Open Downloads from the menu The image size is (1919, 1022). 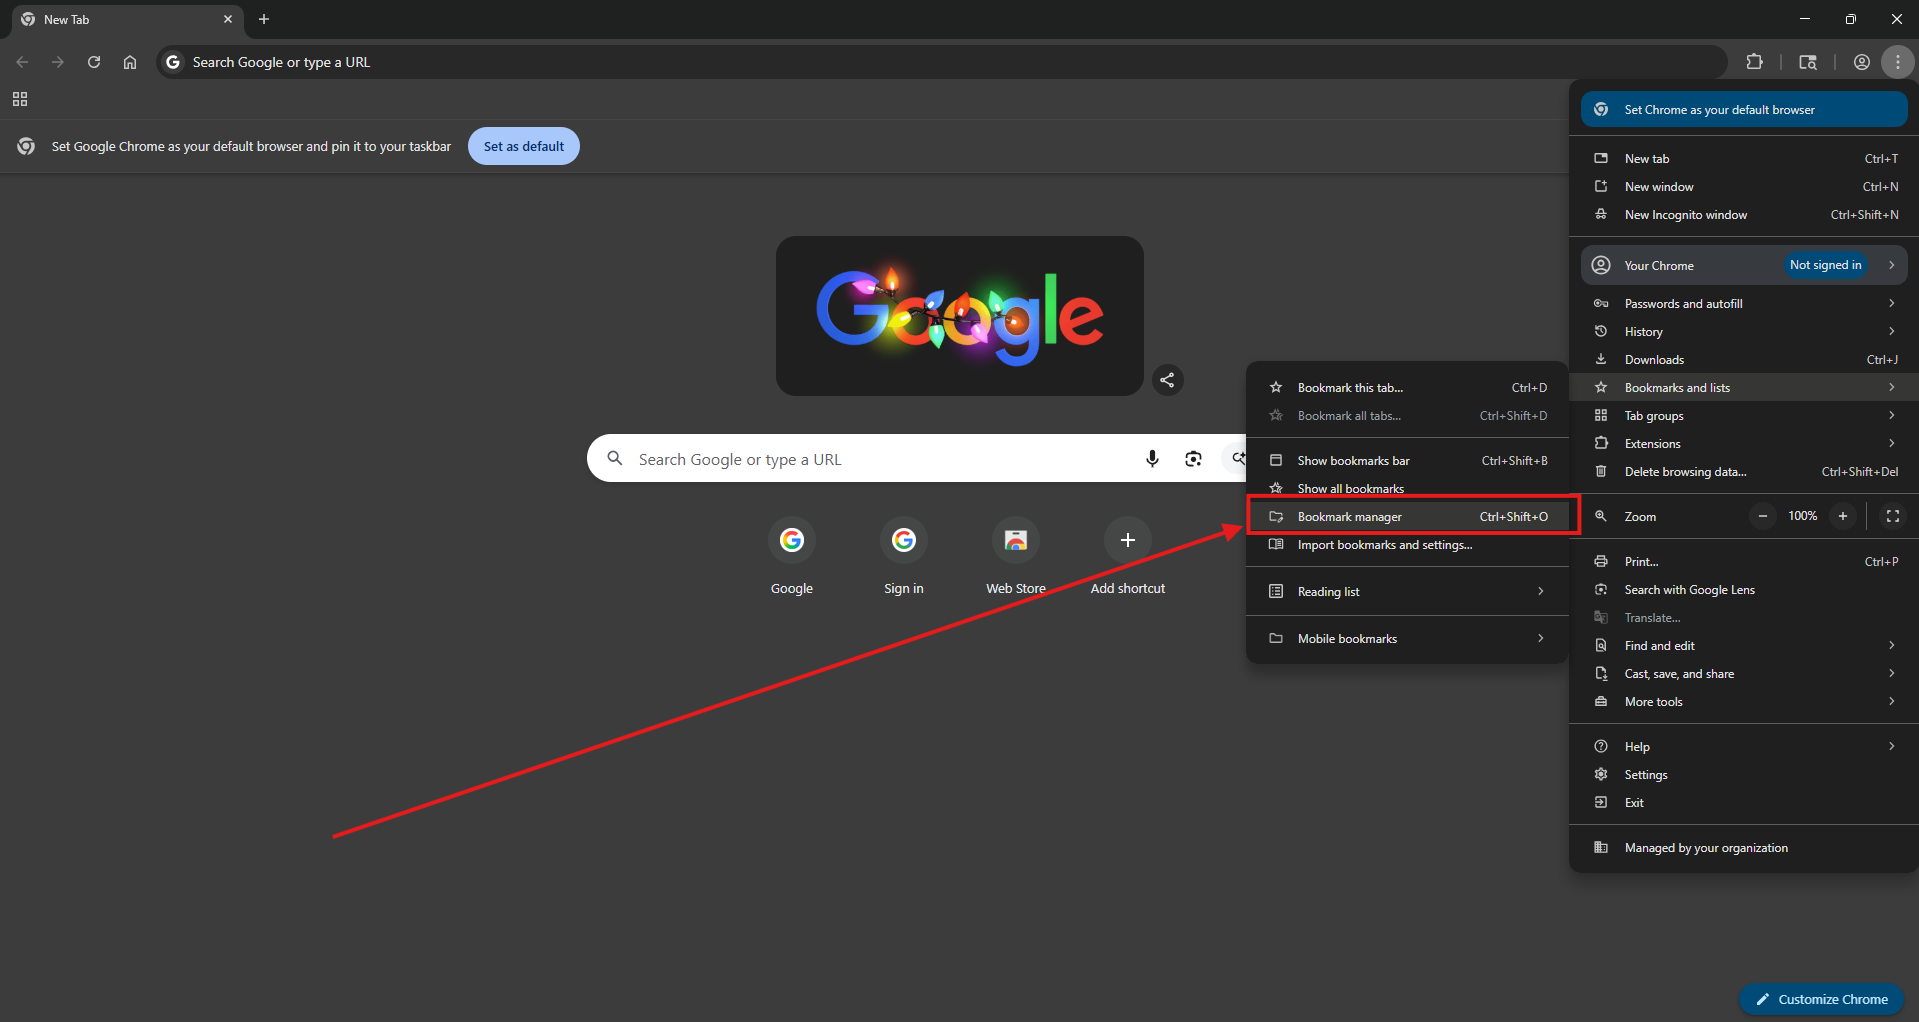[x=1744, y=359]
